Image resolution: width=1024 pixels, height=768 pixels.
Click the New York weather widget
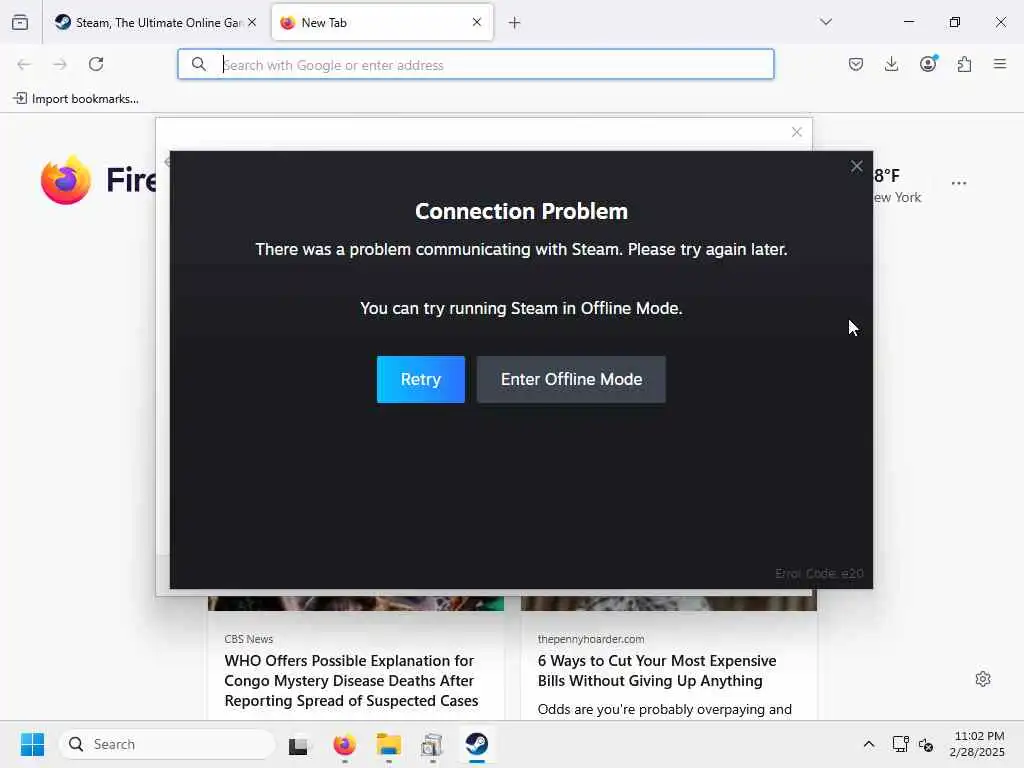pyautogui.click(x=897, y=186)
